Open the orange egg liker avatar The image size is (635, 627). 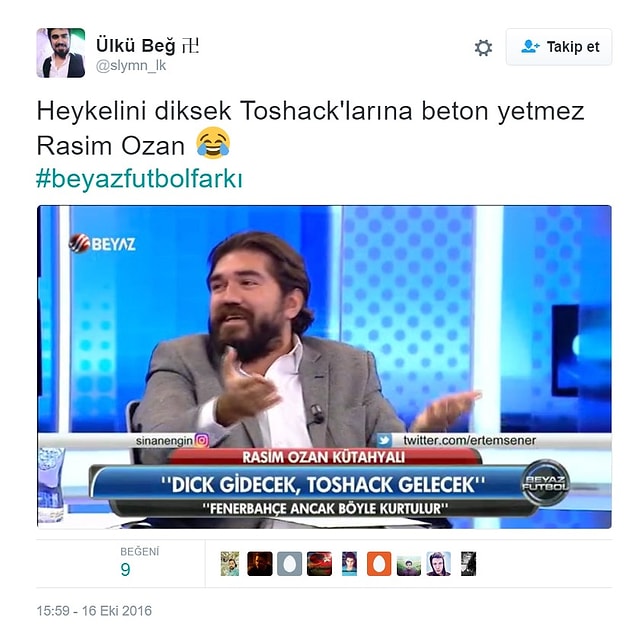[x=379, y=563]
